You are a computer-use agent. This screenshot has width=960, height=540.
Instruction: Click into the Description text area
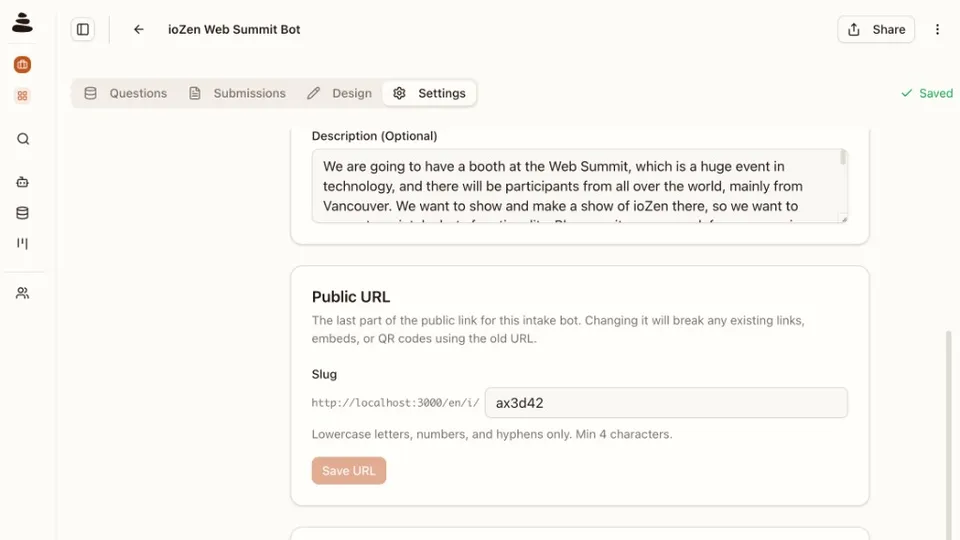[x=579, y=186]
